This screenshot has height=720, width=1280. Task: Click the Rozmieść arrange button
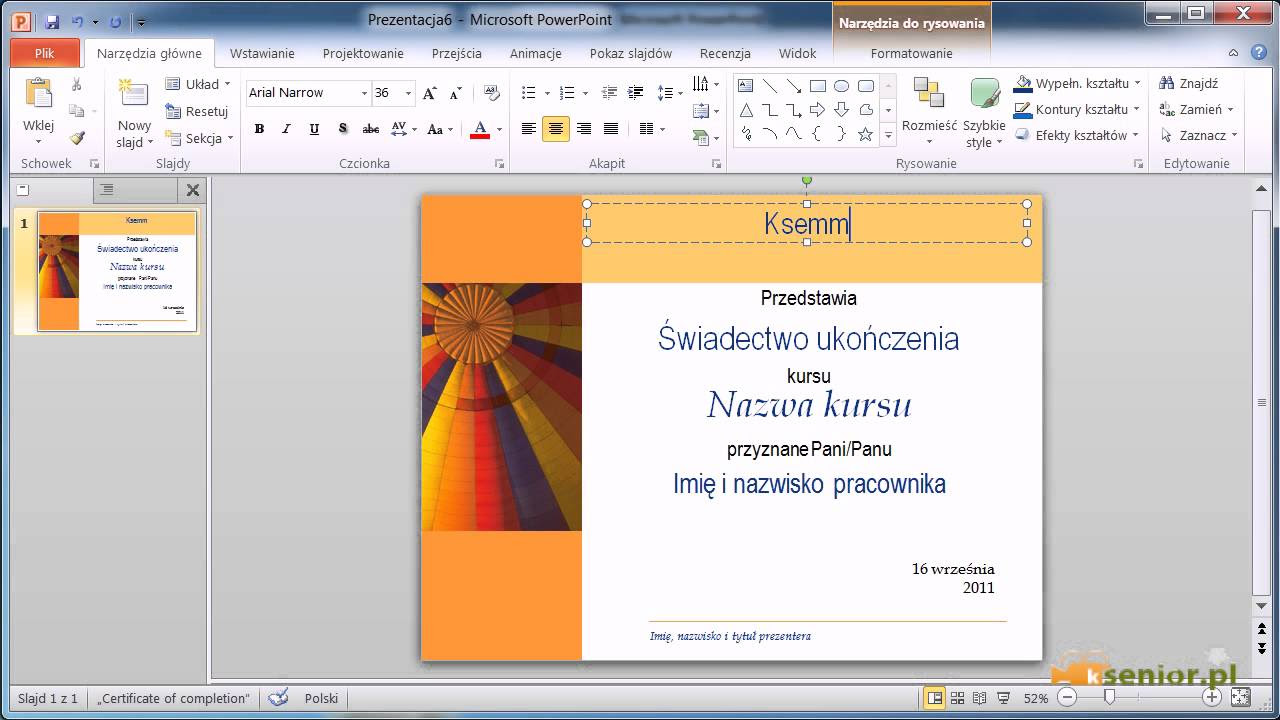pyautogui.click(x=929, y=113)
